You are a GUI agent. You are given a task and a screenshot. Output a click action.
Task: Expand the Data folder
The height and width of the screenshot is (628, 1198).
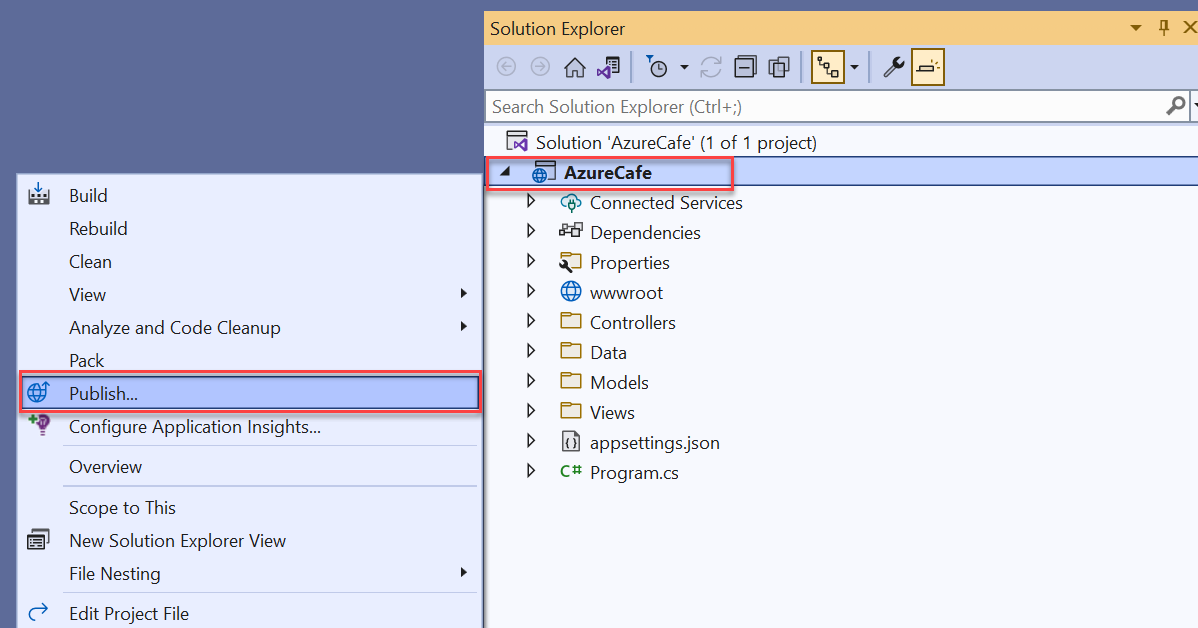click(531, 351)
